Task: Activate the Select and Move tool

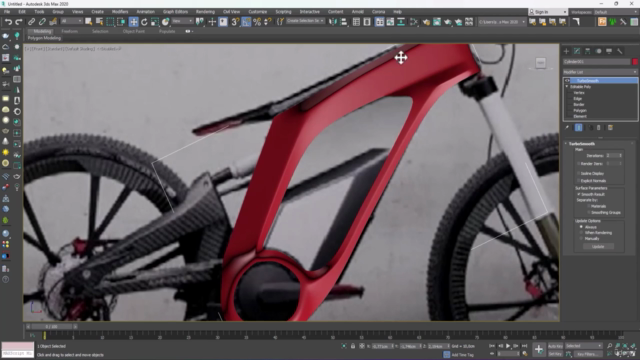Action: coord(133,22)
